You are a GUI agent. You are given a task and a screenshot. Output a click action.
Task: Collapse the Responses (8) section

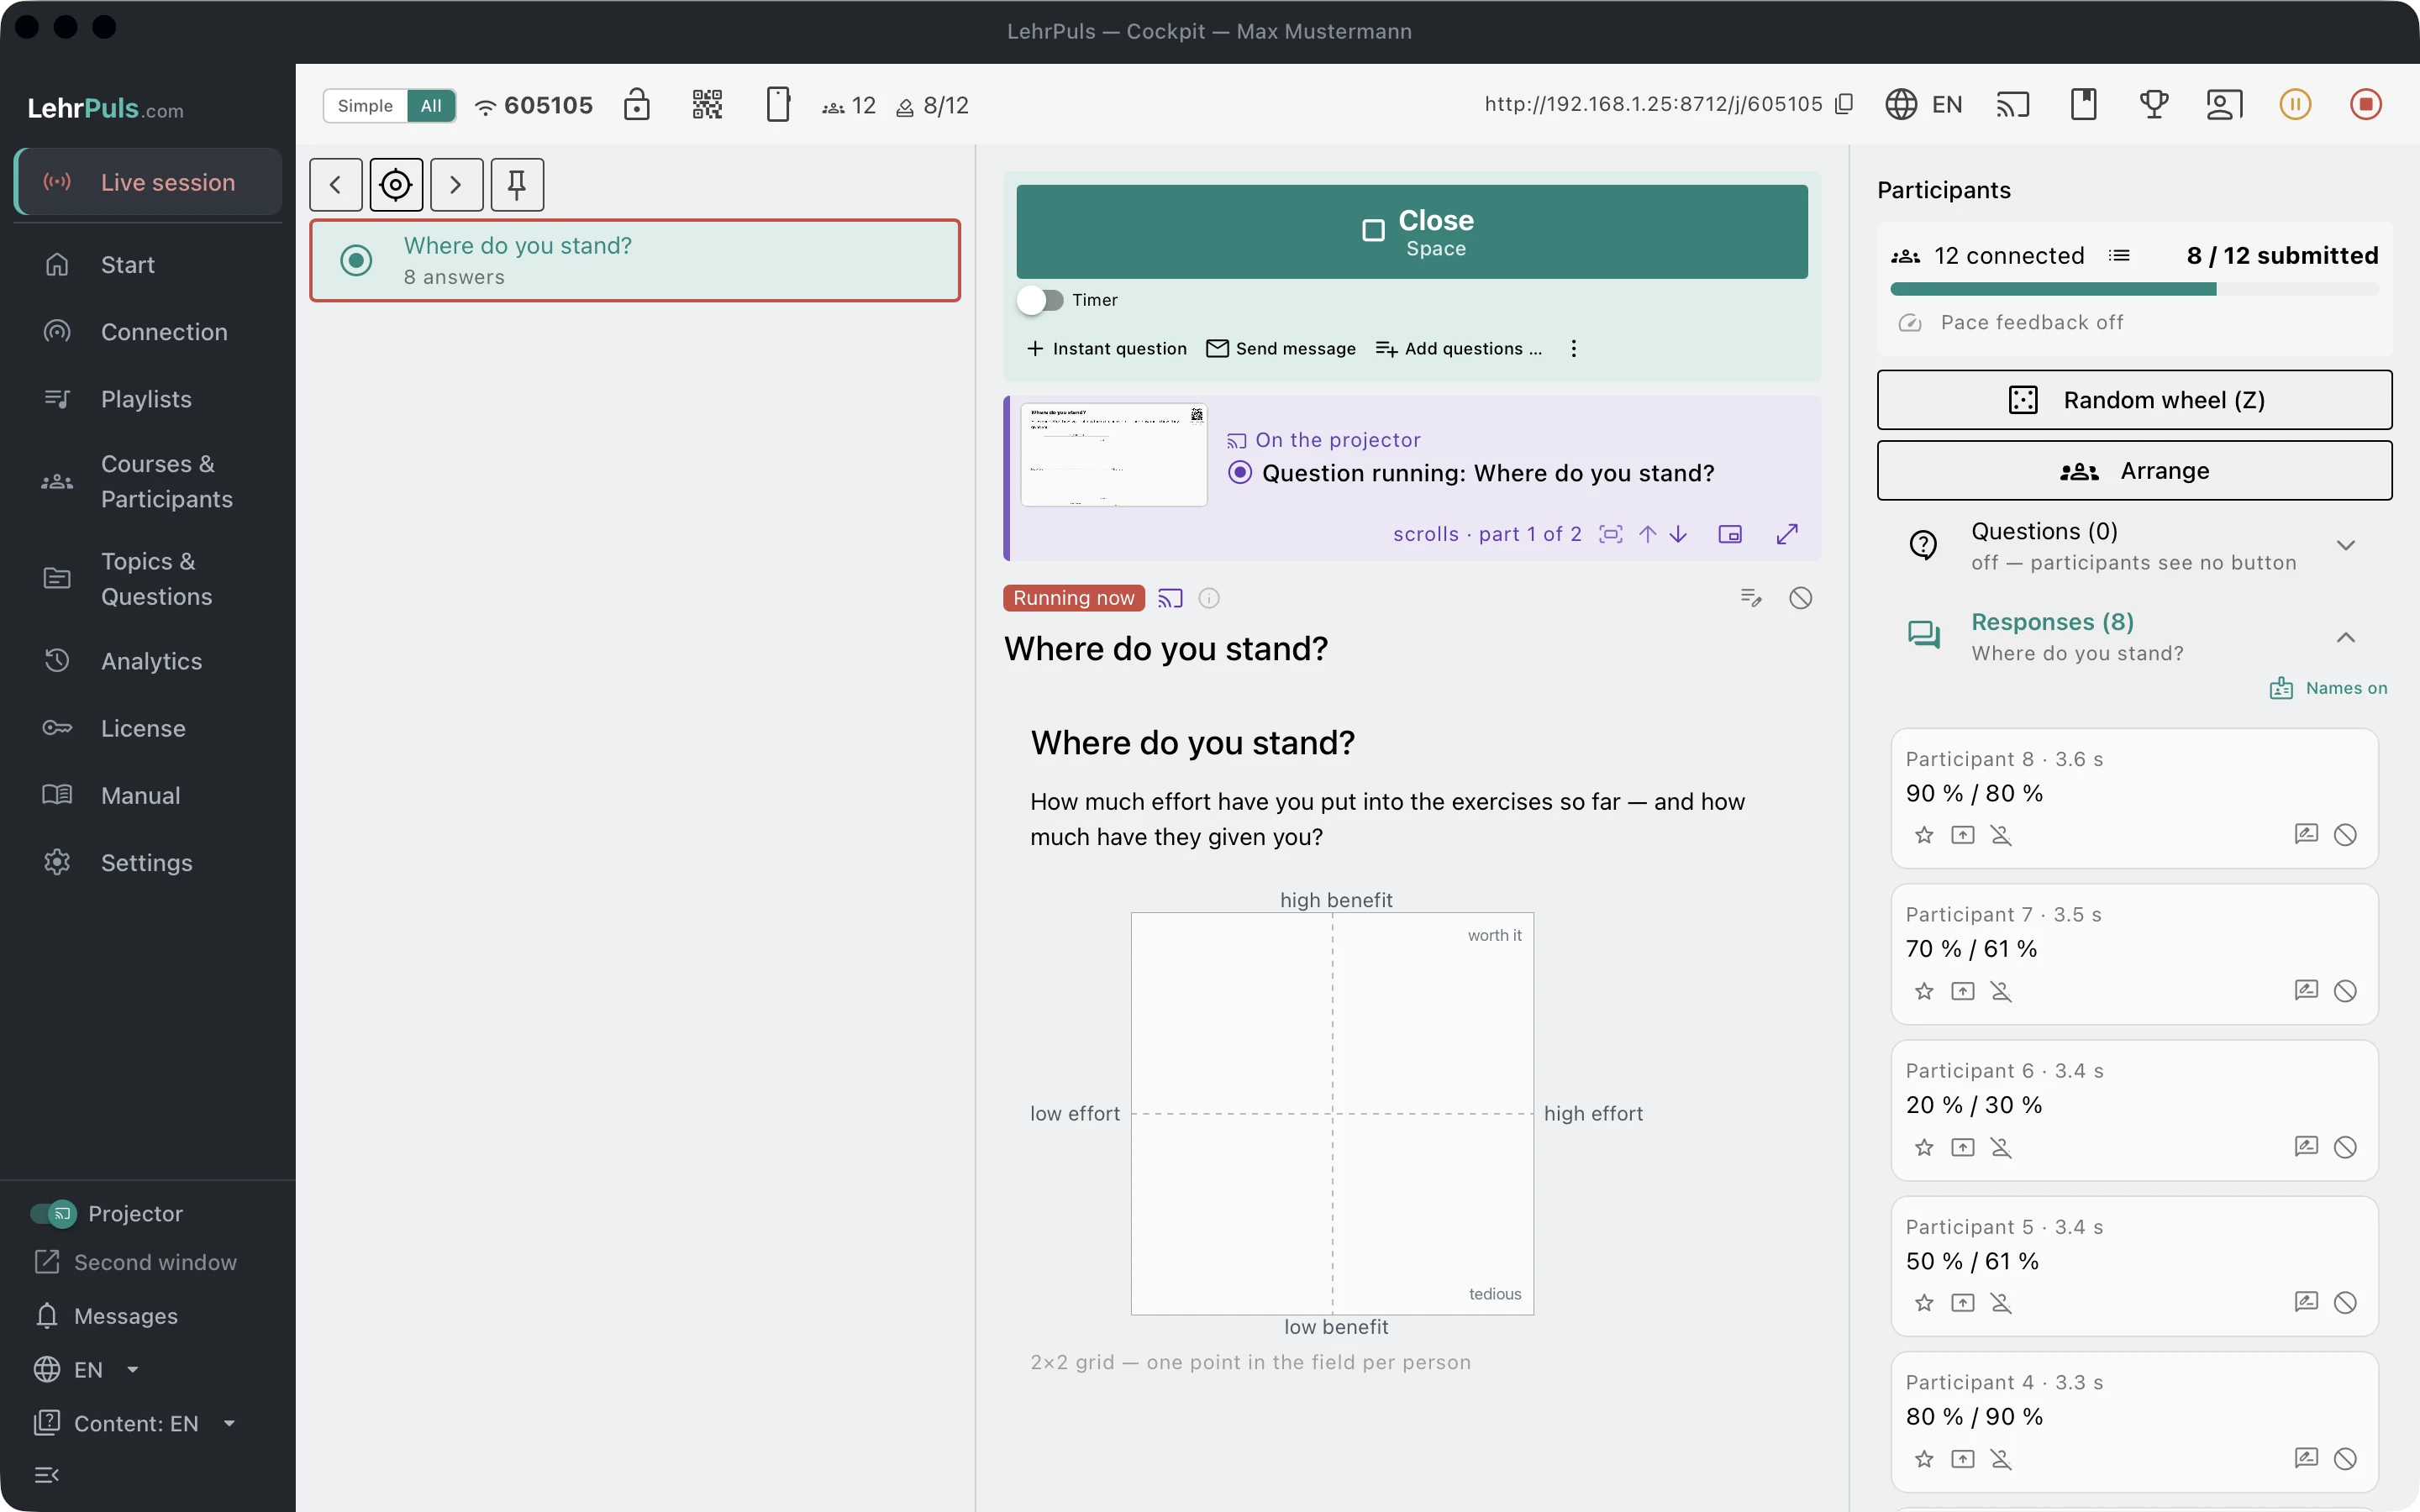[x=2345, y=637]
